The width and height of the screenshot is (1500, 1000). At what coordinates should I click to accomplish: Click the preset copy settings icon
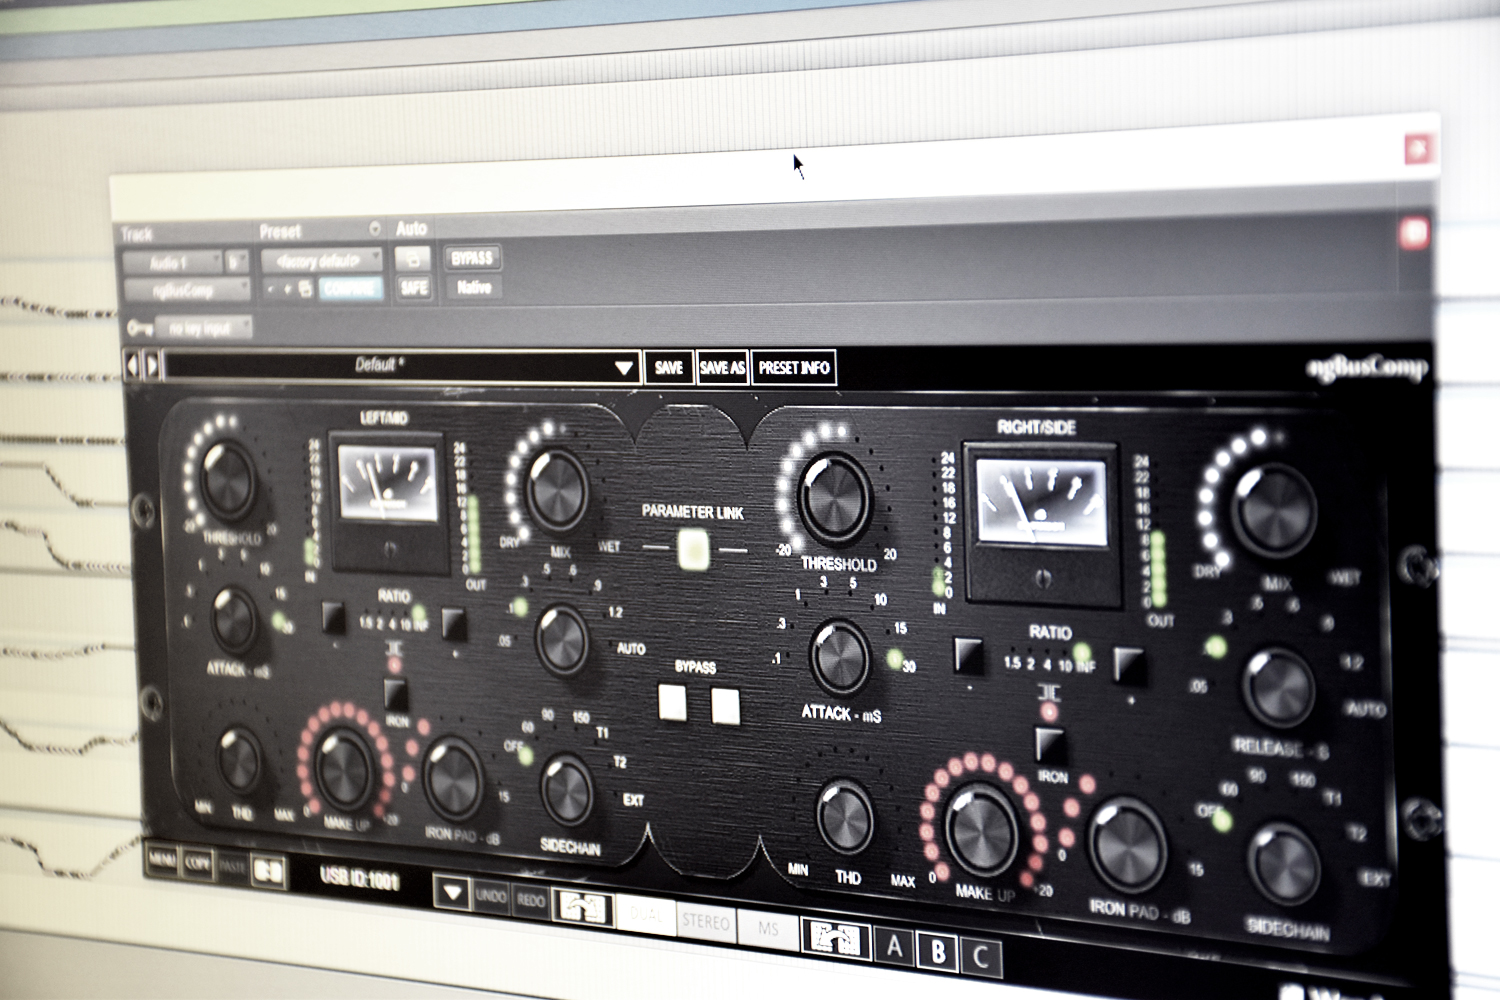coord(305,289)
